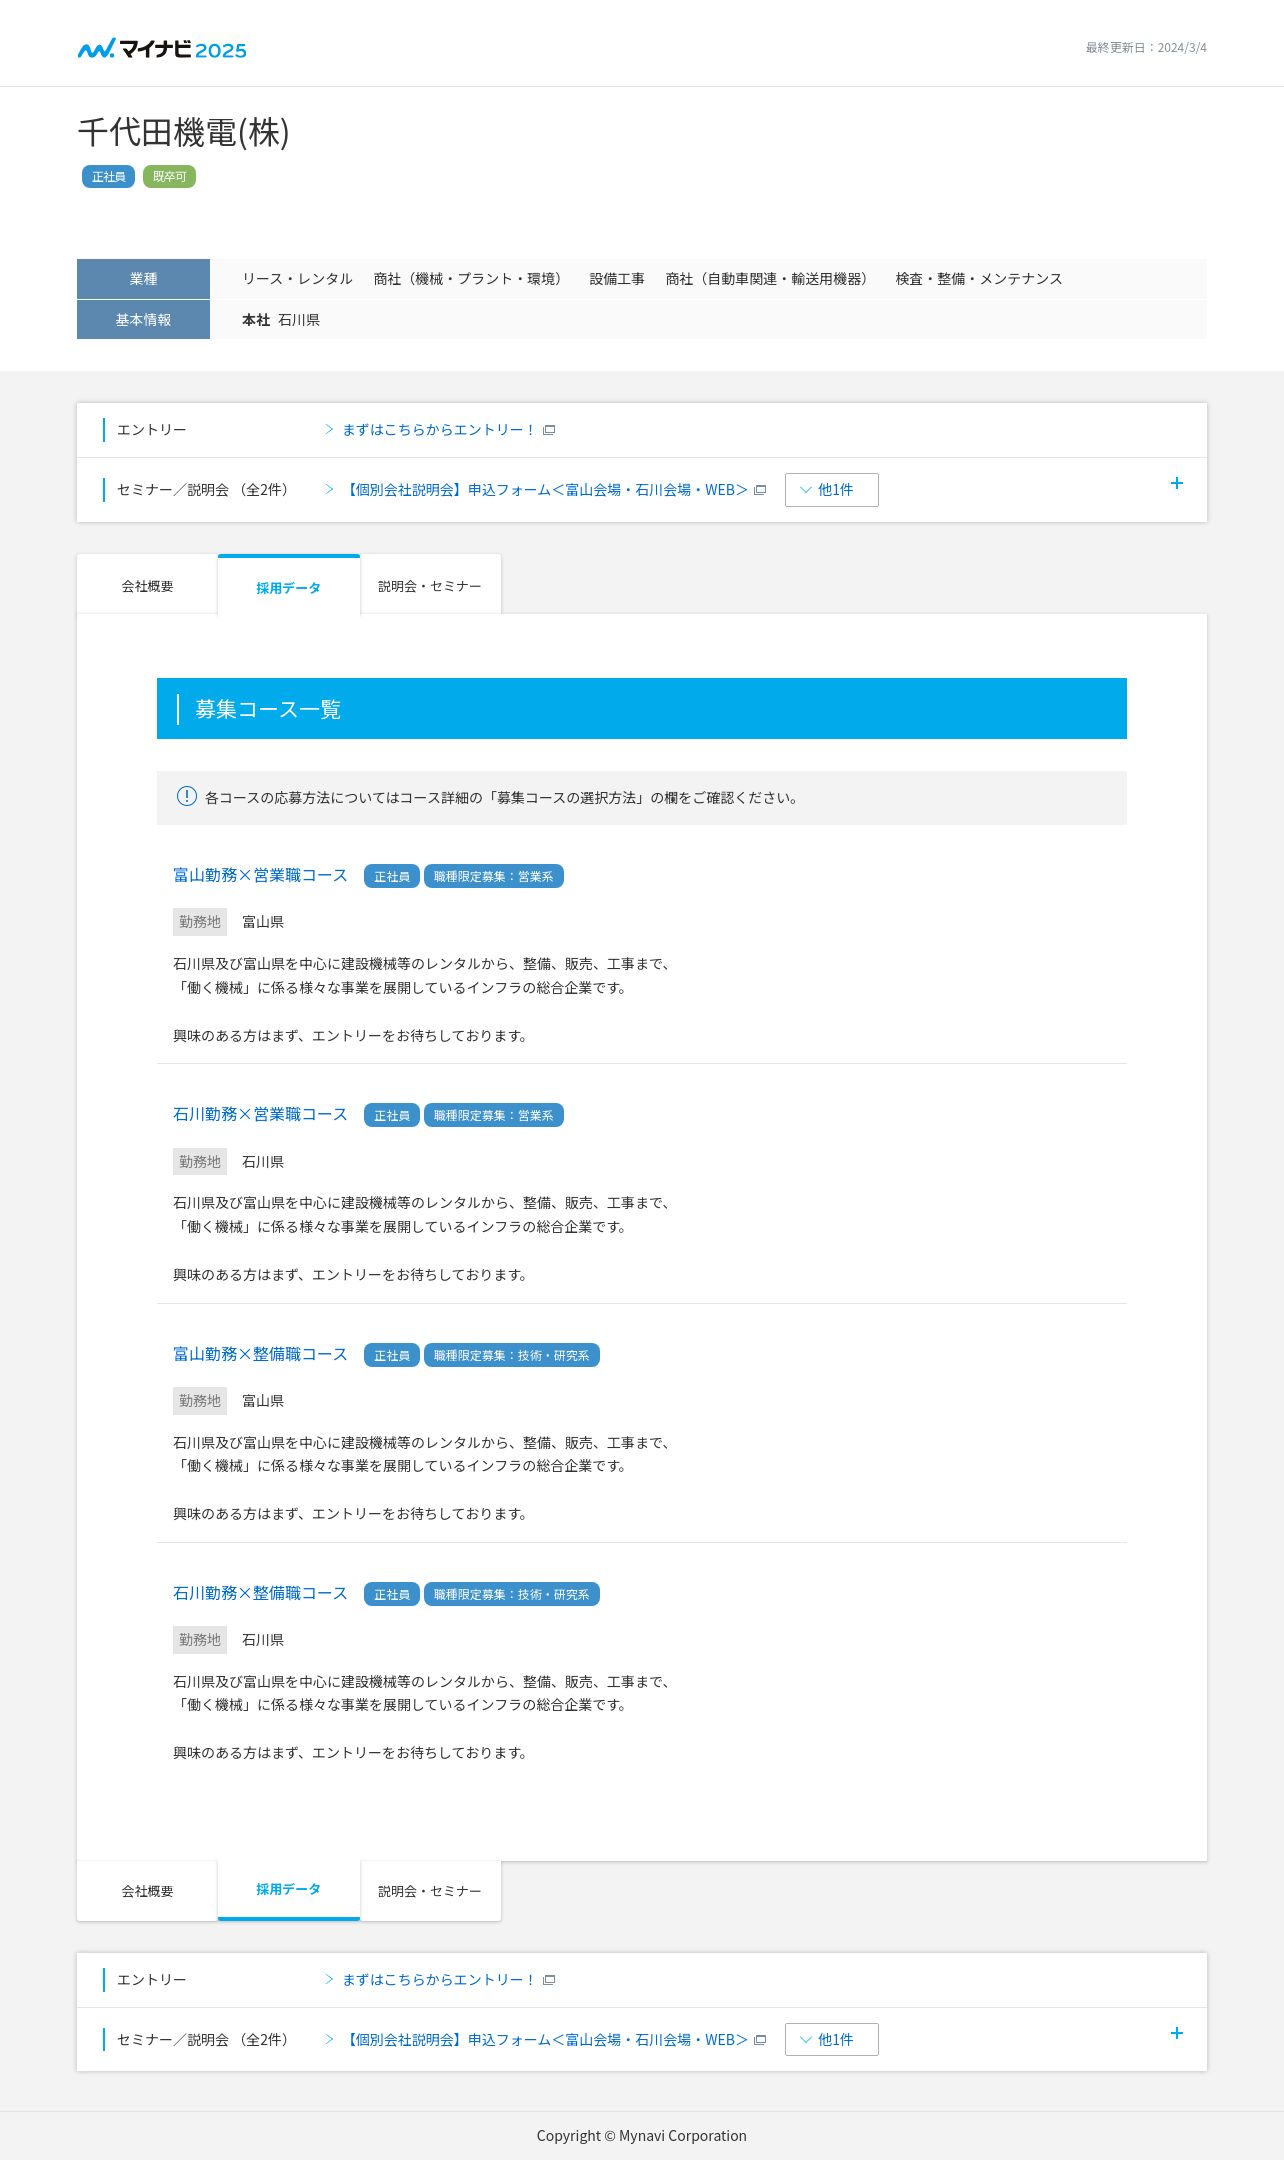Viewport: 1284px width, 2160px height.
Task: Click 職種限定募集：技術・研究系 tag on 富山勤務×整備職 course
Action: tap(512, 1355)
